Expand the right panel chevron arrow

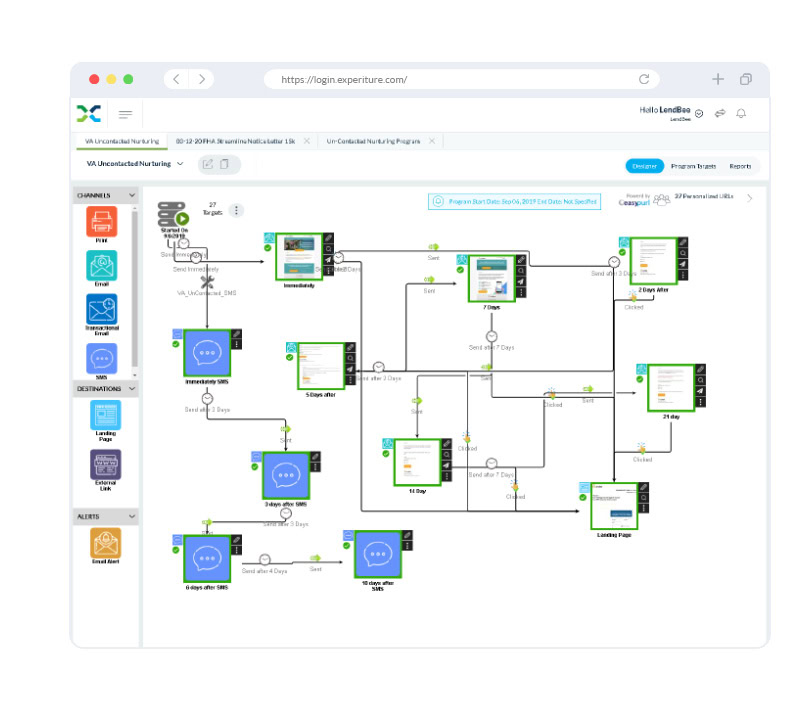(x=749, y=198)
